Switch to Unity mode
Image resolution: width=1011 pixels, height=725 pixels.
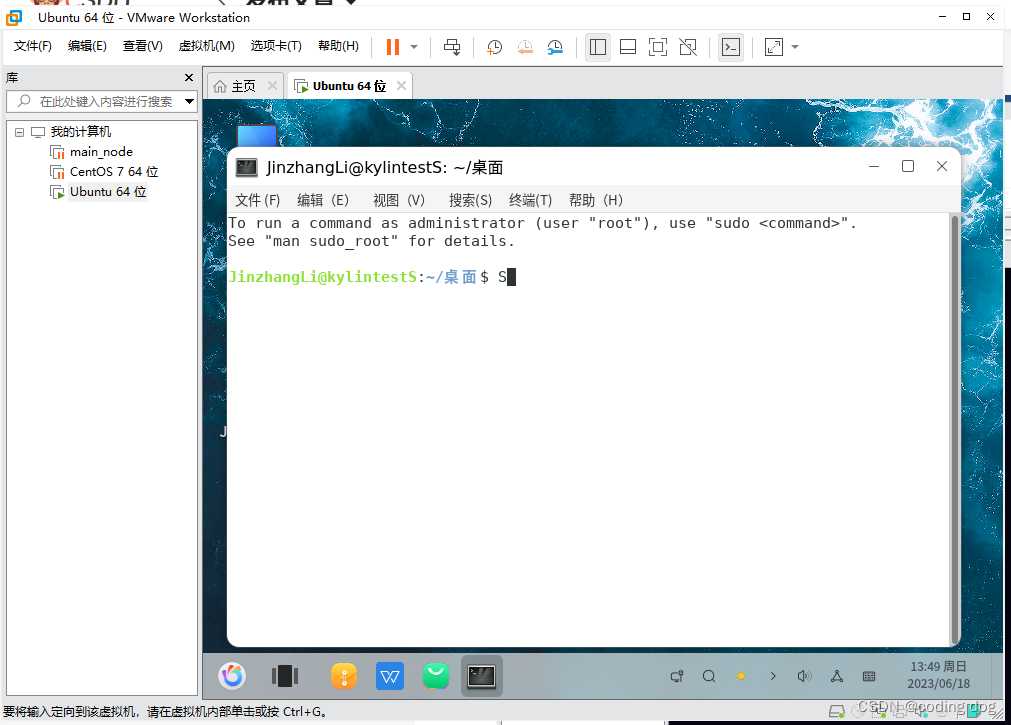click(688, 46)
